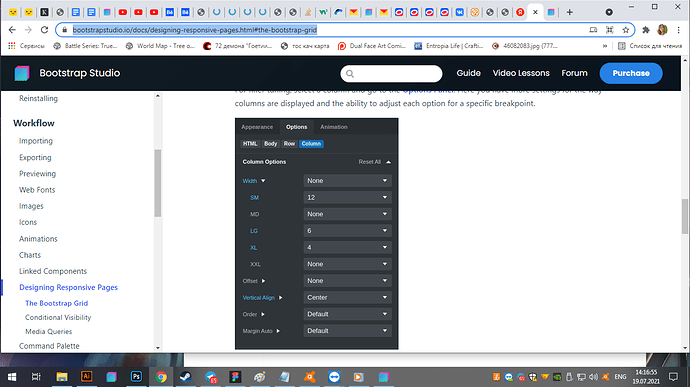This screenshot has width=690, height=387.
Task: Open Illustrator from the taskbar
Action: (x=87, y=376)
